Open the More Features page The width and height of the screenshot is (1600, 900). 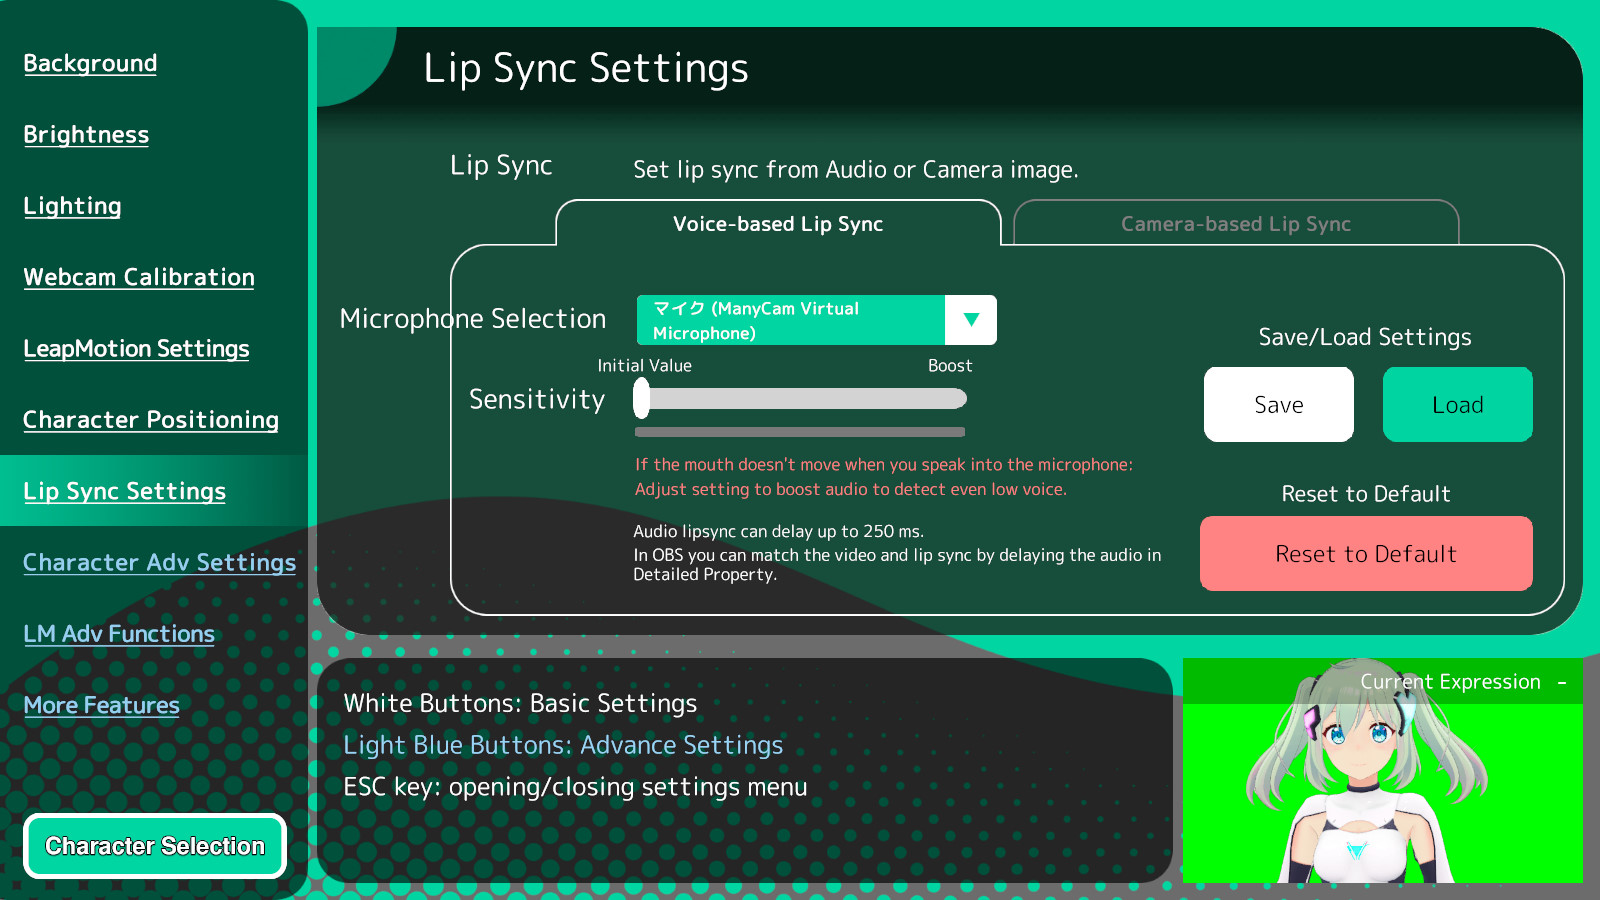pos(101,705)
